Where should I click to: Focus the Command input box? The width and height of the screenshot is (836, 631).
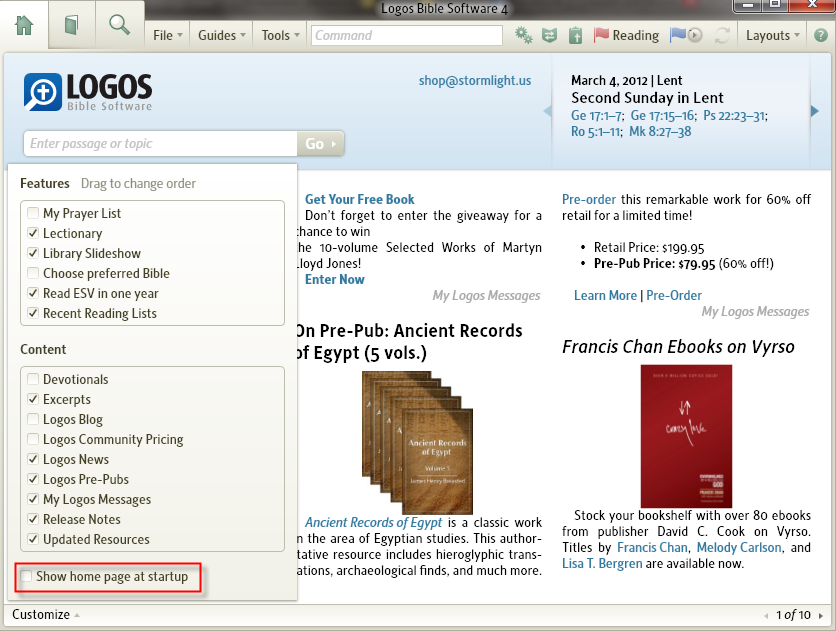click(x=407, y=36)
